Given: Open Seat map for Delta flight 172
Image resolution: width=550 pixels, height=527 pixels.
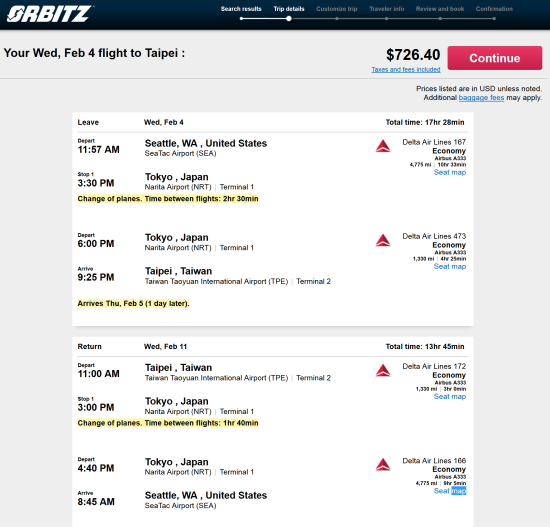Looking at the screenshot, I should pos(450,396).
